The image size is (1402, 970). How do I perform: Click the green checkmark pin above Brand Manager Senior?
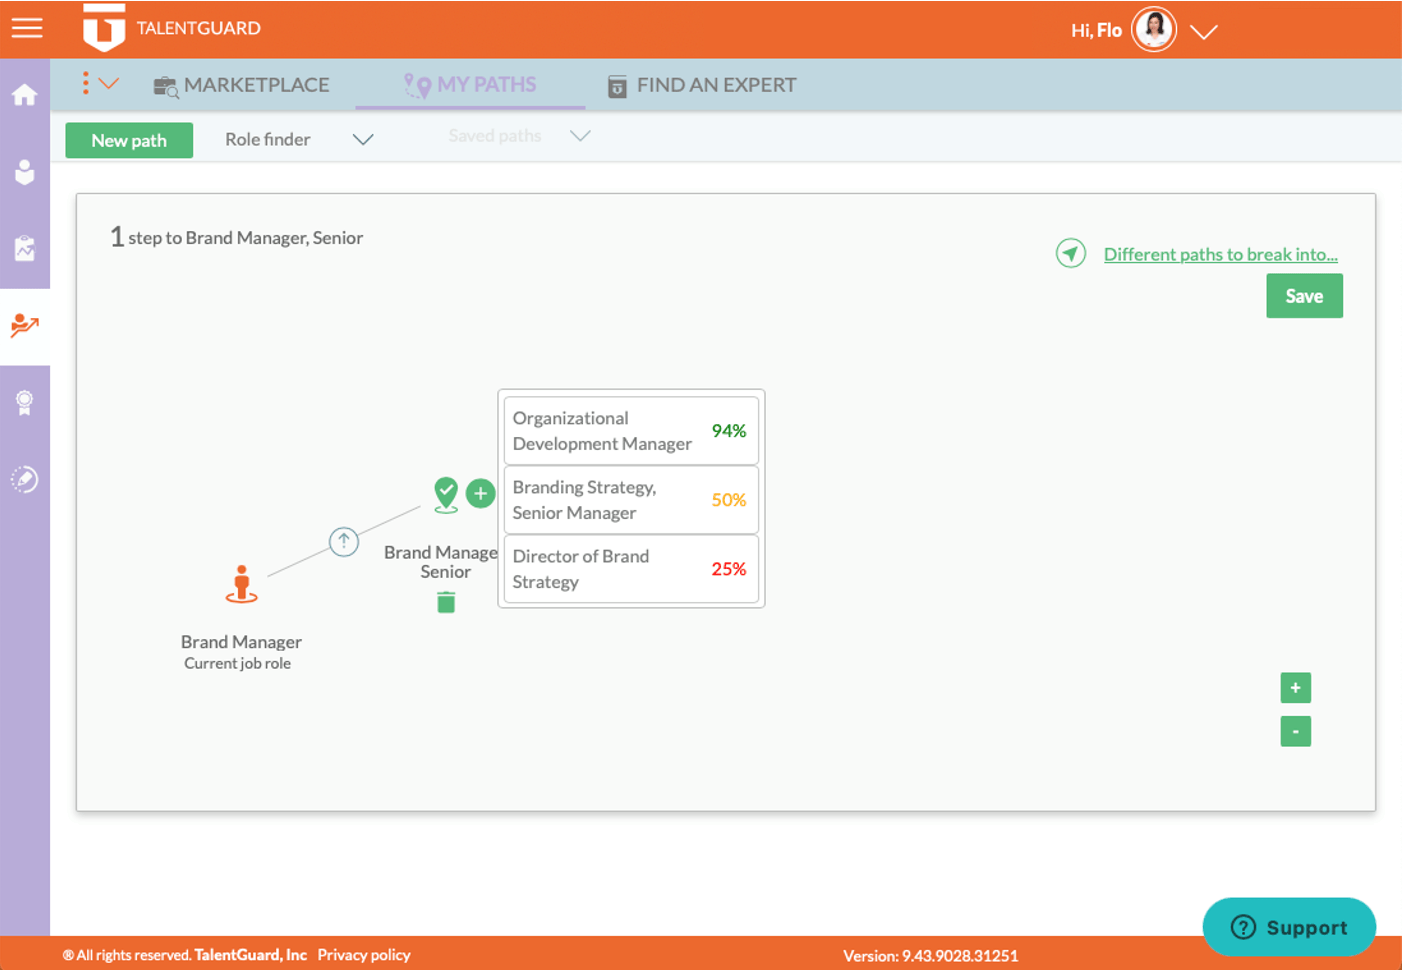click(445, 493)
